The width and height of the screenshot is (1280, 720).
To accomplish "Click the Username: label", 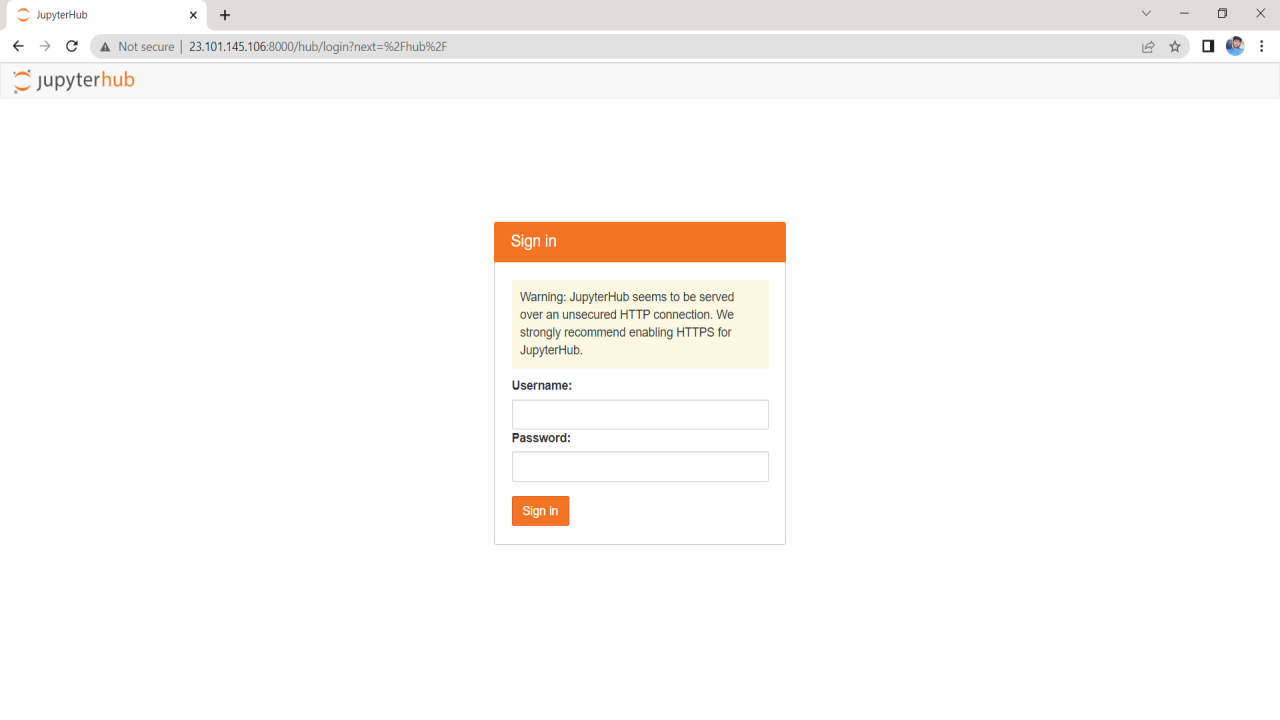I will [542, 386].
